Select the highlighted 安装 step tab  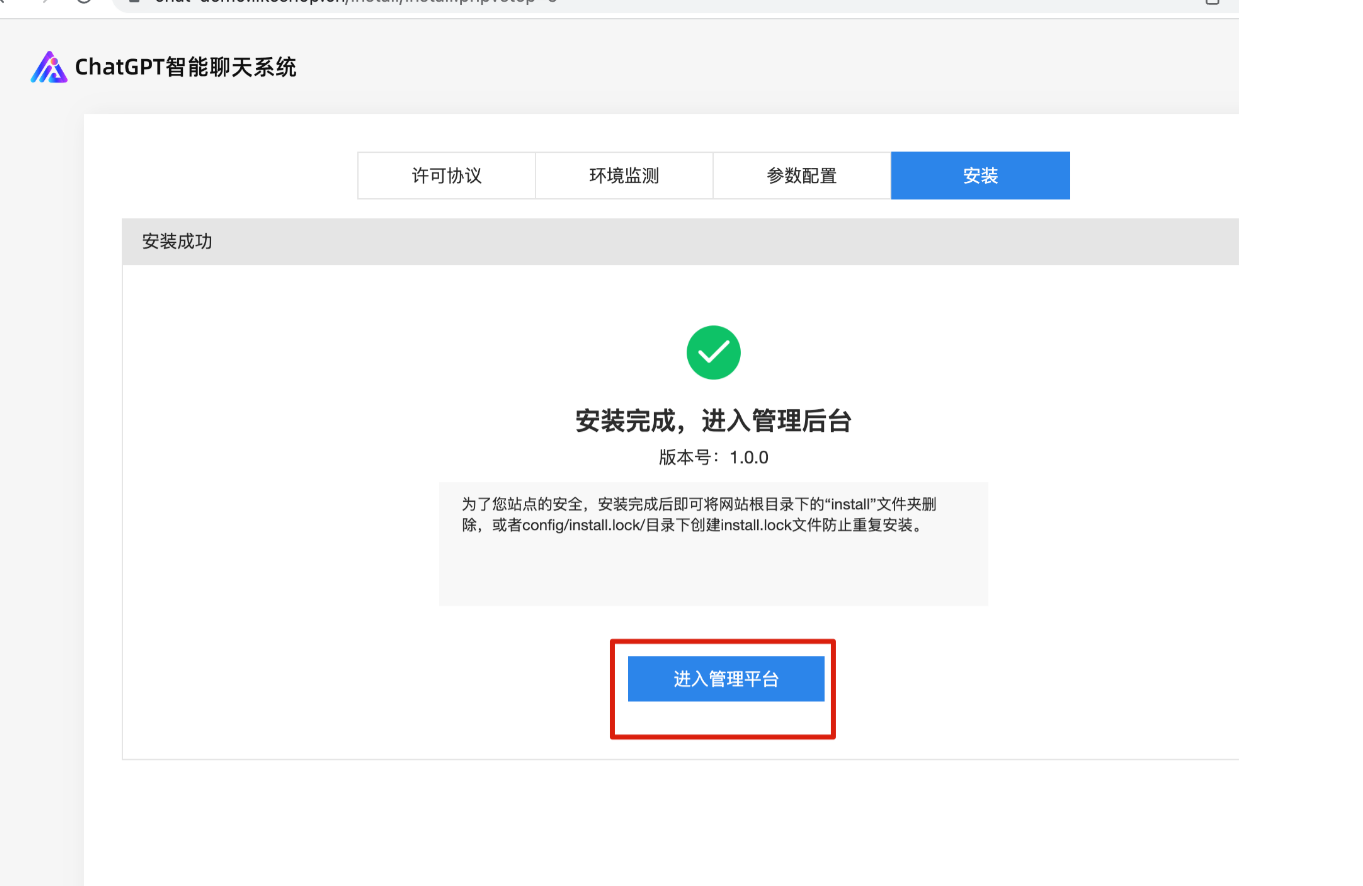tap(980, 176)
